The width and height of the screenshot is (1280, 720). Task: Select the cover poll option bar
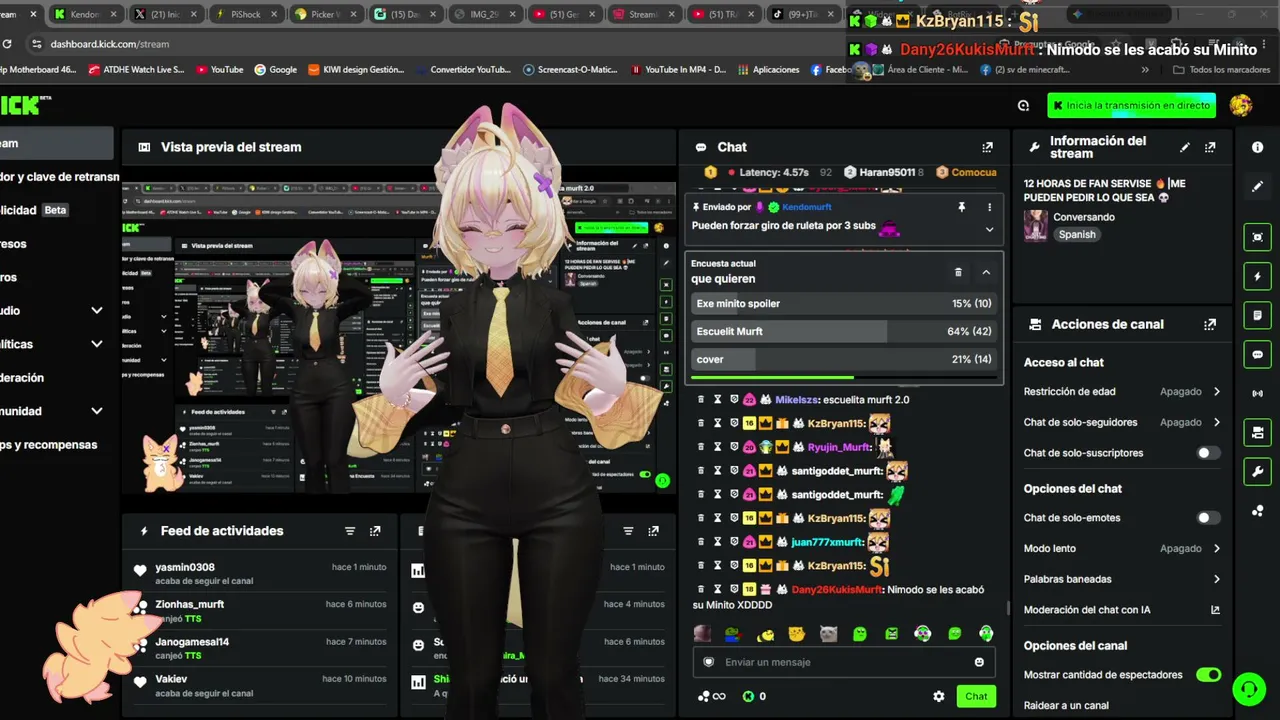click(x=843, y=359)
